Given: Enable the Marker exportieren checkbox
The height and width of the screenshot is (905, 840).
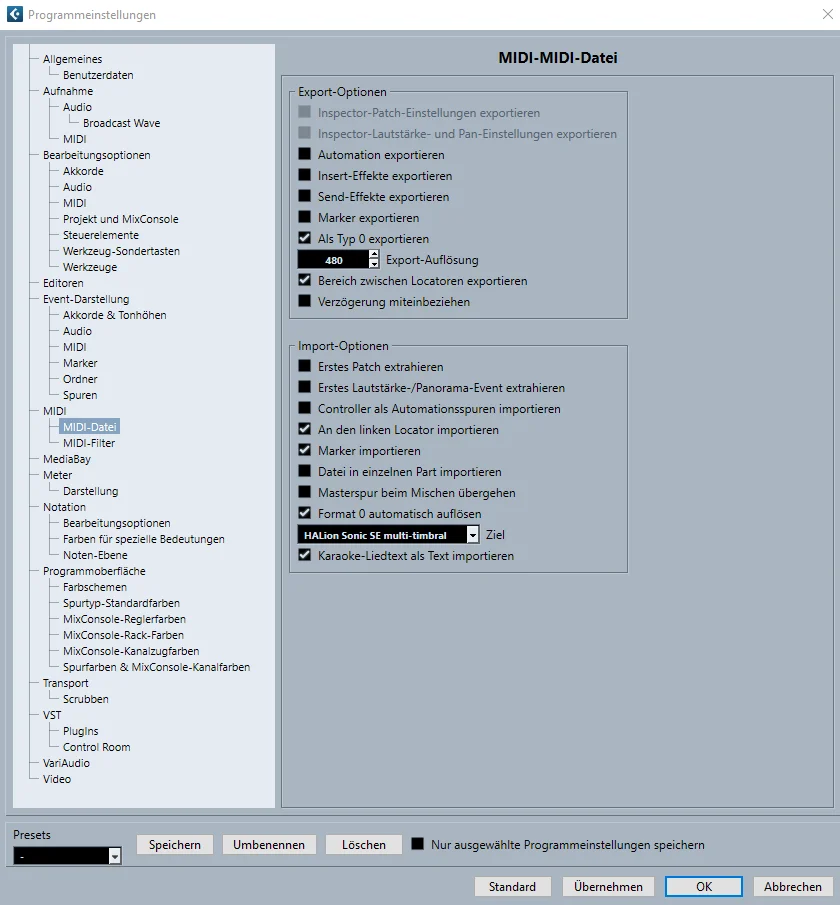Looking at the screenshot, I should [x=304, y=217].
